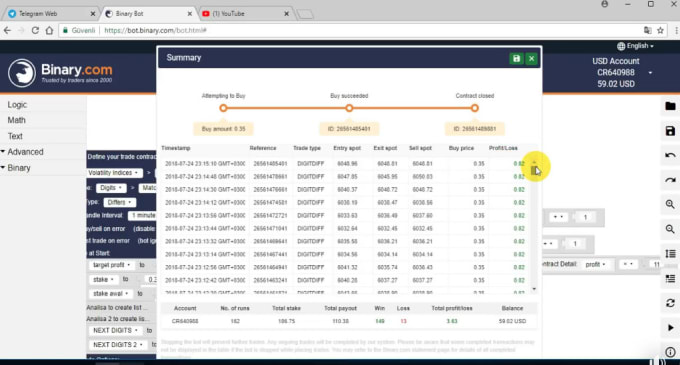The image size is (680, 365).
Task: Click the Binary.com logo
Action: 60,73
